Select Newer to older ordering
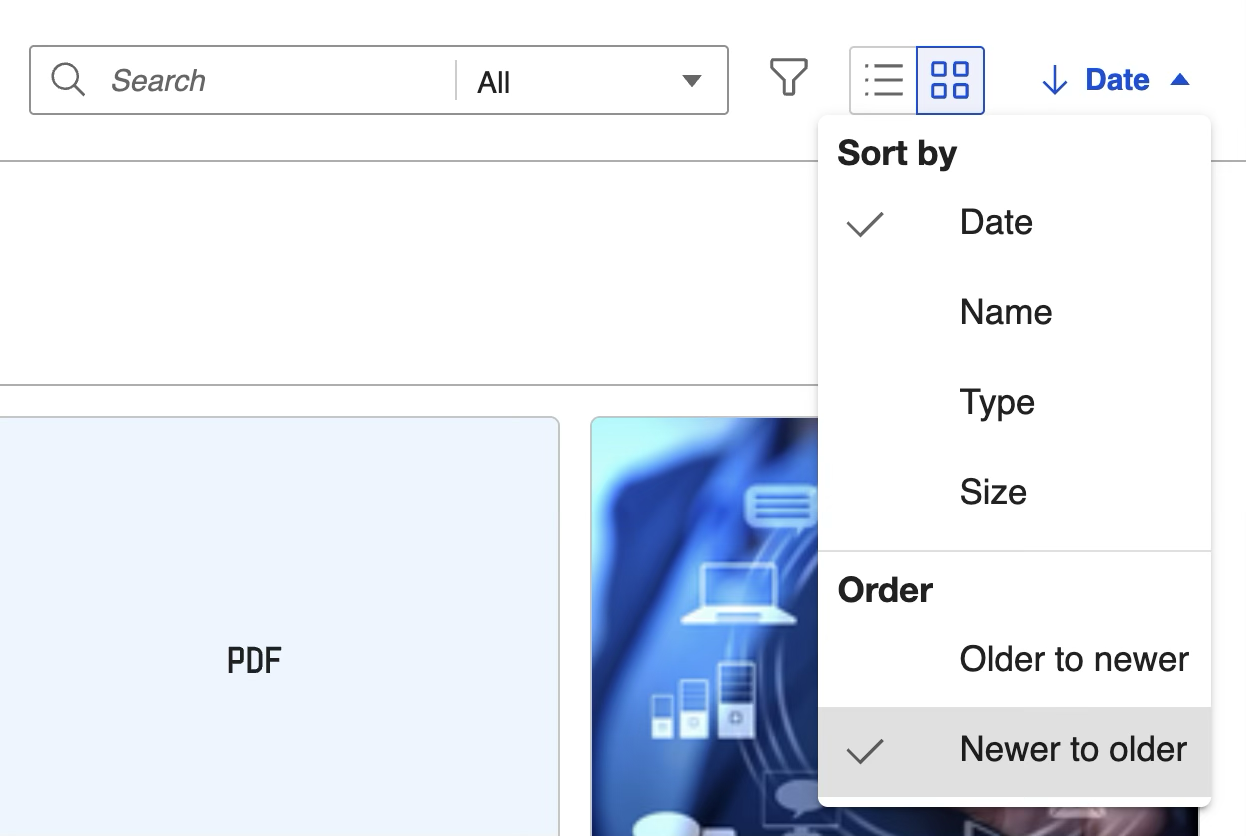This screenshot has height=836, width=1246. click(1072, 749)
